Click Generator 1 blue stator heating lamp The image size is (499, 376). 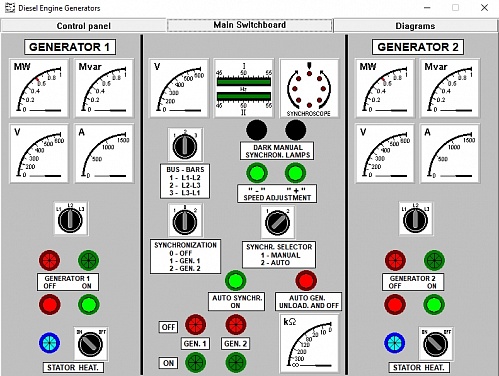pos(50,343)
